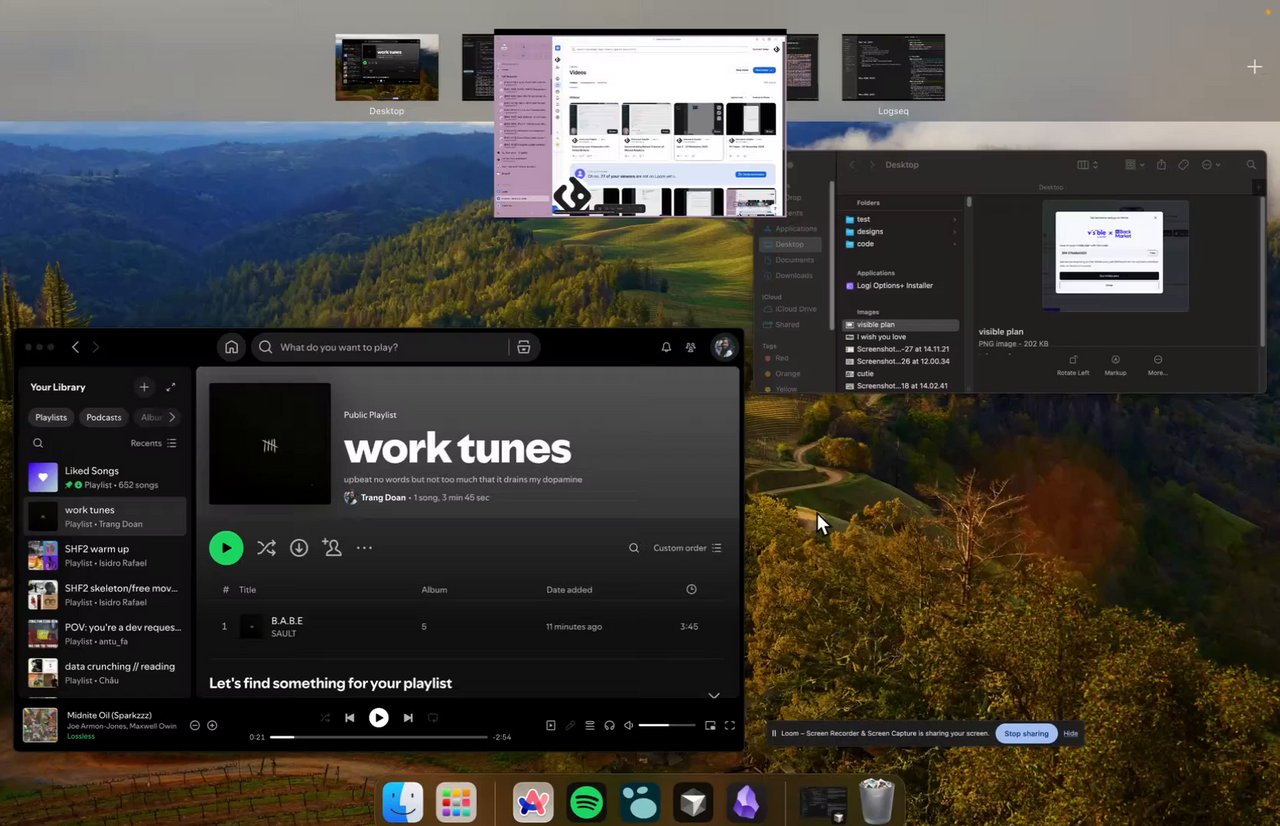
Task: Play the work tunes playlist
Action: pos(226,548)
